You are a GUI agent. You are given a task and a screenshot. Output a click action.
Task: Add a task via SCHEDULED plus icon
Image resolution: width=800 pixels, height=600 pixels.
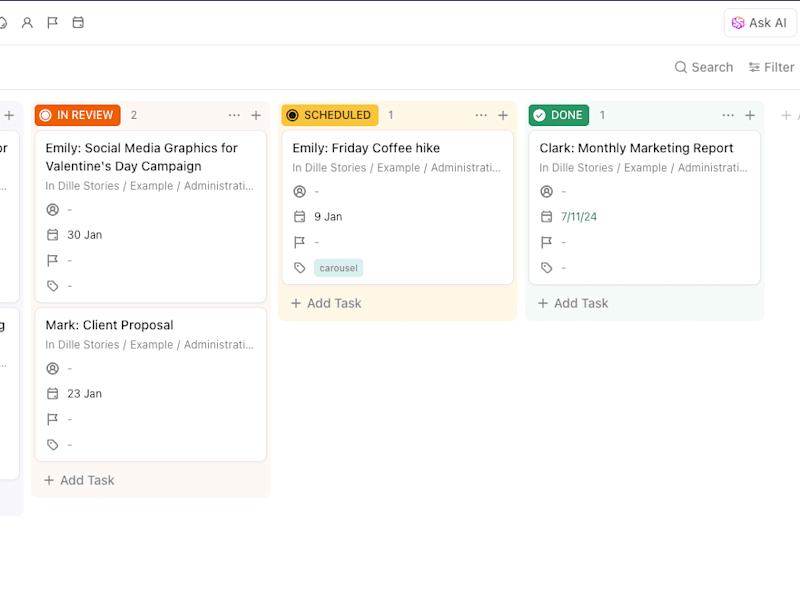pyautogui.click(x=503, y=115)
